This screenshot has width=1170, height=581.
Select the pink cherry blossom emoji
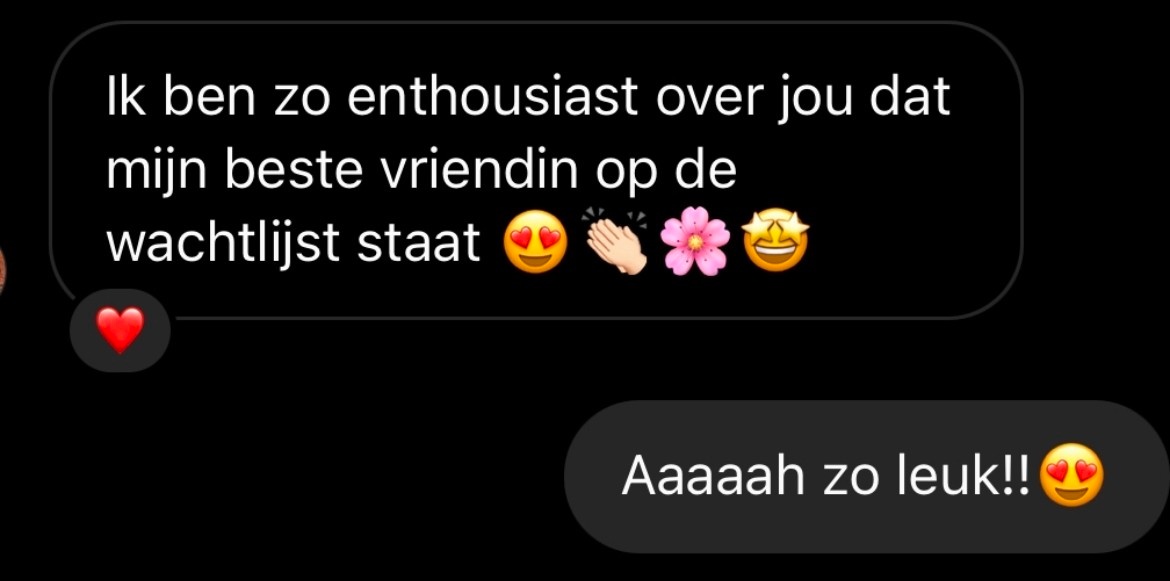tap(695, 241)
